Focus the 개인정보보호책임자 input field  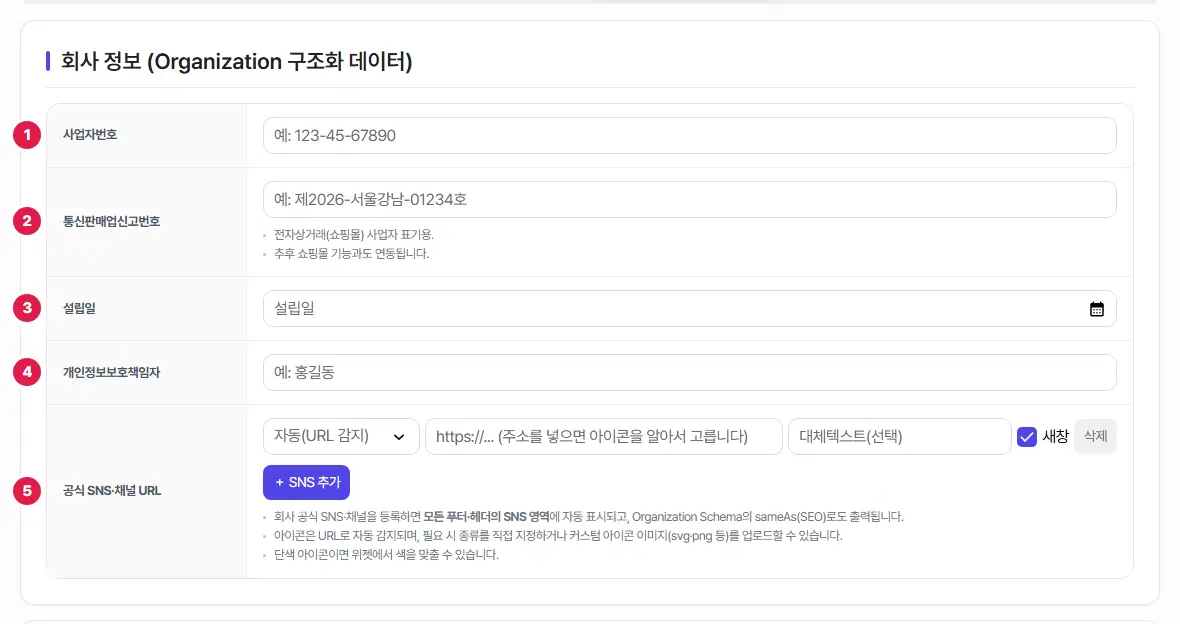pyautogui.click(x=689, y=373)
